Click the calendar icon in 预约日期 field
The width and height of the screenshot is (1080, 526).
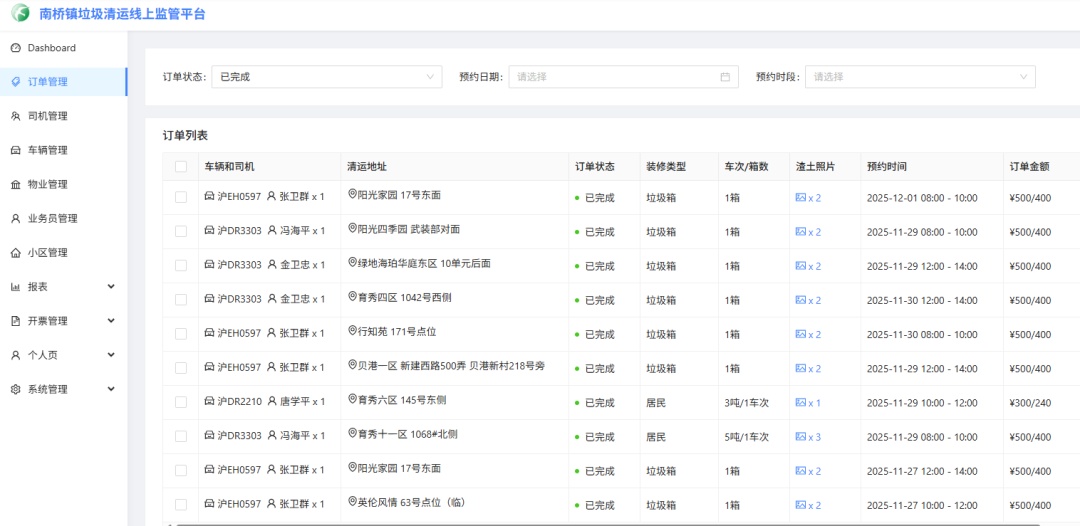[x=725, y=77]
